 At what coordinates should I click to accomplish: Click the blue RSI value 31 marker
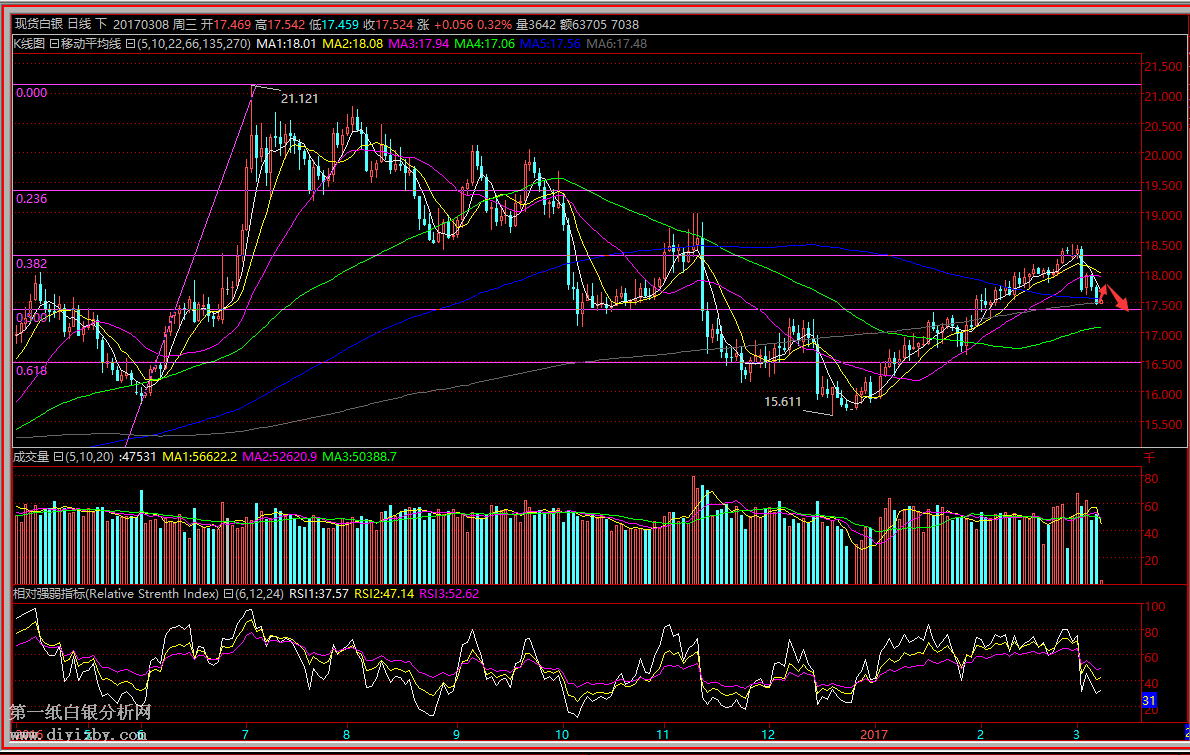[1149, 700]
